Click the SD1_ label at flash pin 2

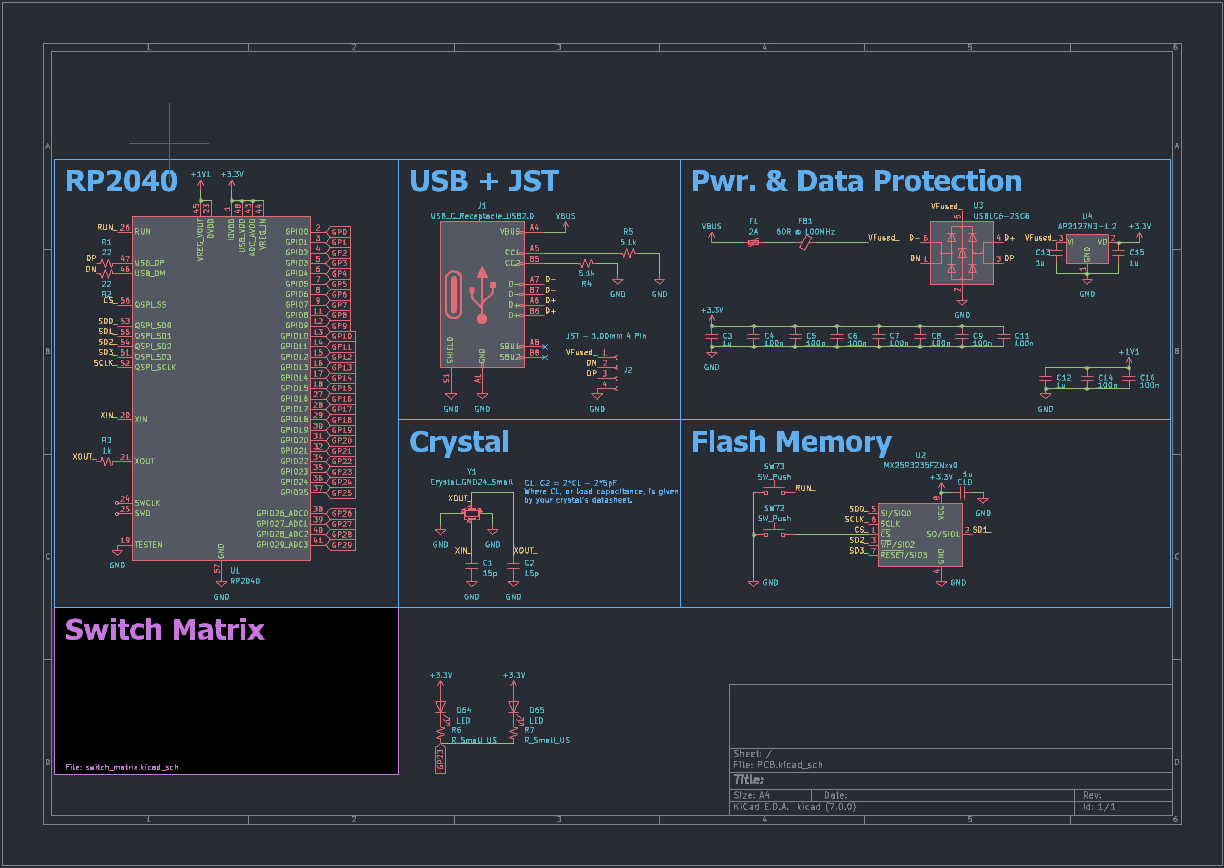point(981,529)
